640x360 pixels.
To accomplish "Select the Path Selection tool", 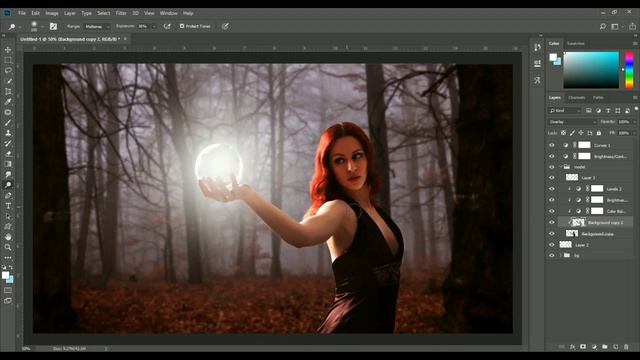I will [8, 216].
